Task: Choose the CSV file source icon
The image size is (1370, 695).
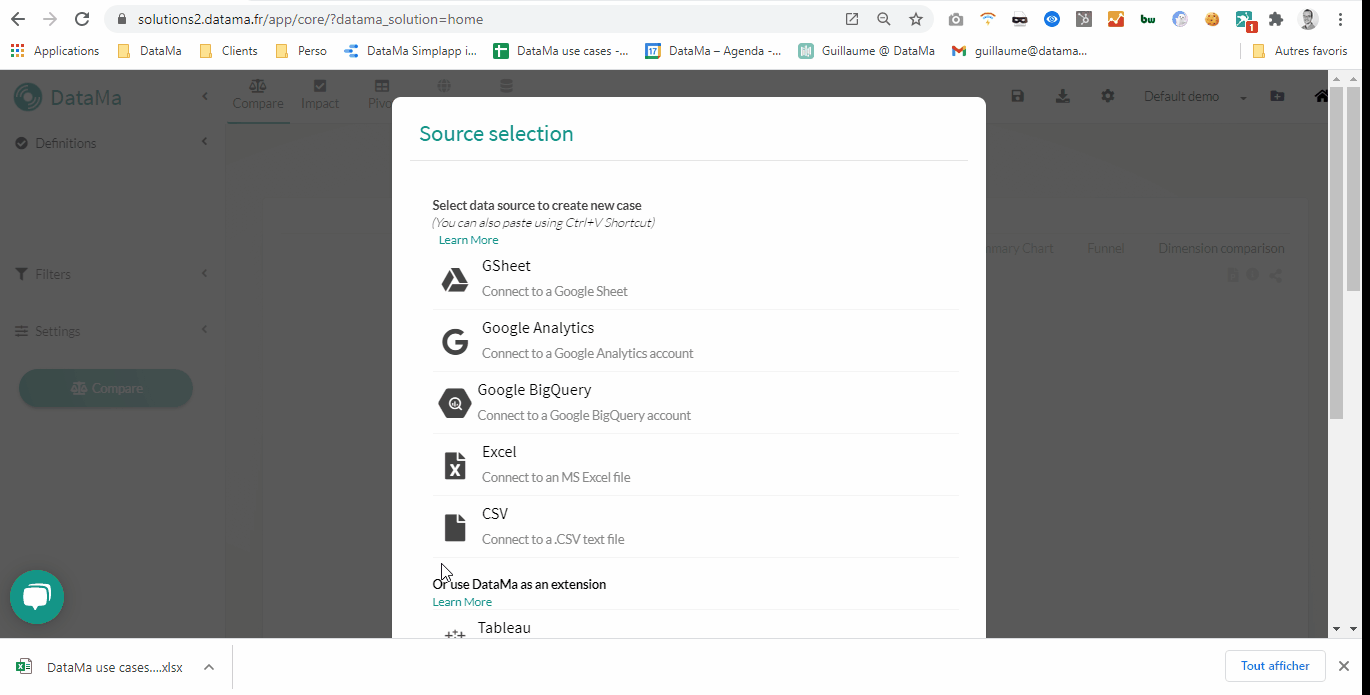Action: [455, 527]
